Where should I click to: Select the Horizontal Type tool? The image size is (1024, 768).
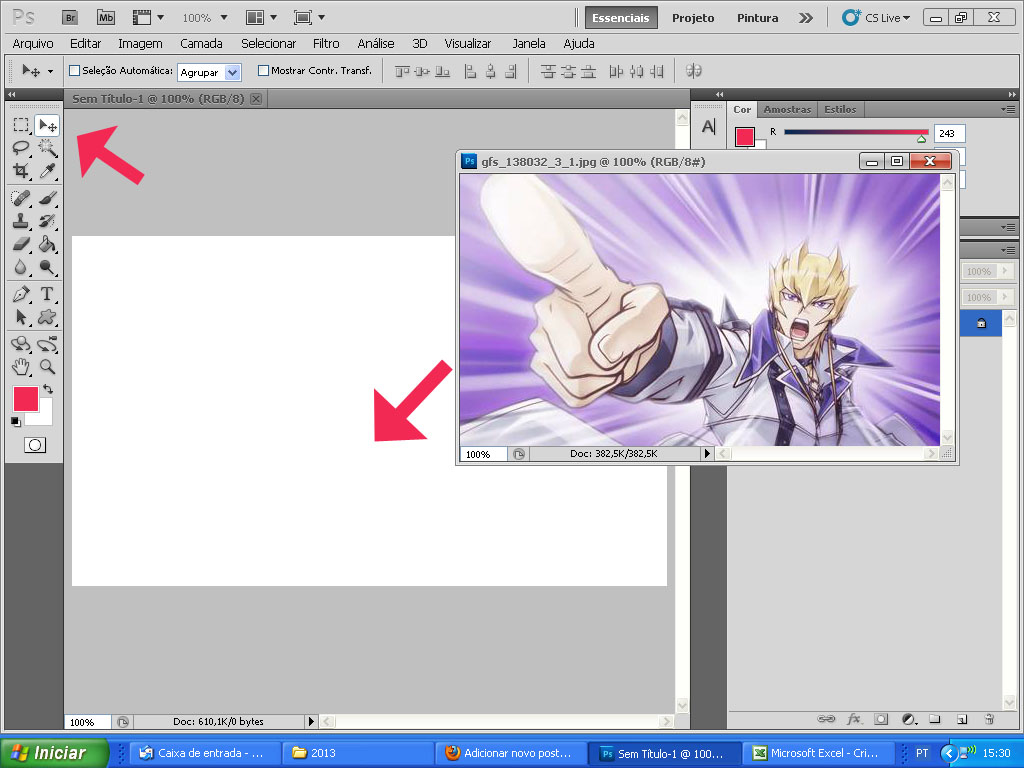(47, 294)
